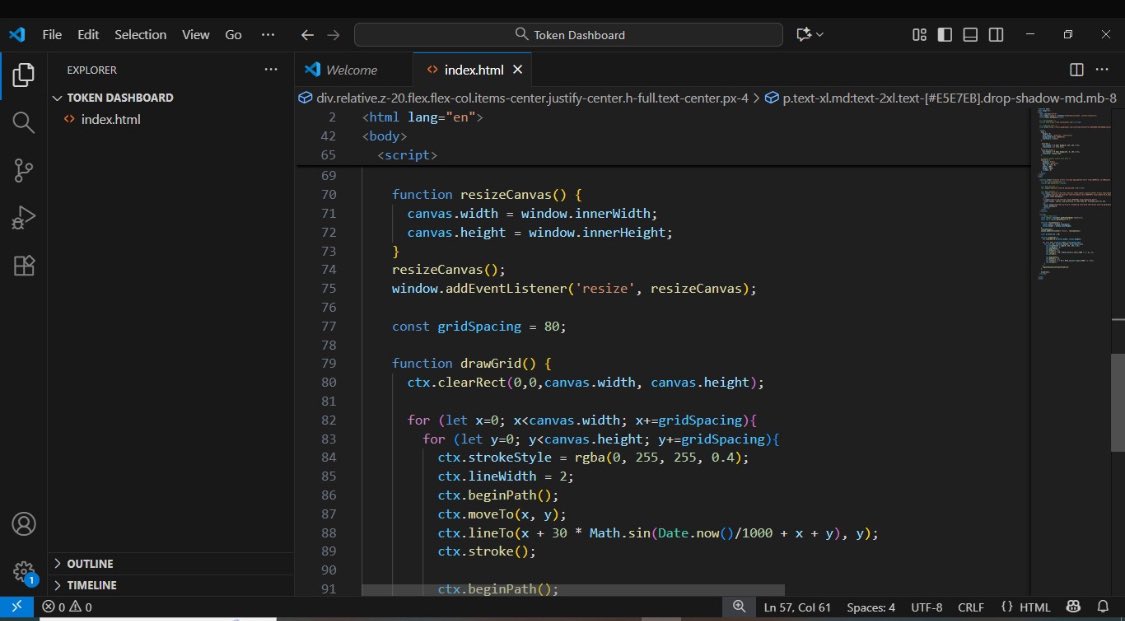
Task: Open the Search view in the activity bar
Action: click(x=23, y=122)
